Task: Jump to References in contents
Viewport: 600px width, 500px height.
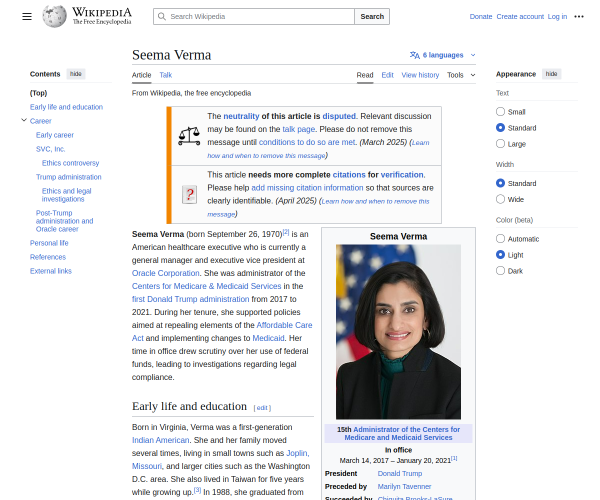Action: click(x=48, y=257)
